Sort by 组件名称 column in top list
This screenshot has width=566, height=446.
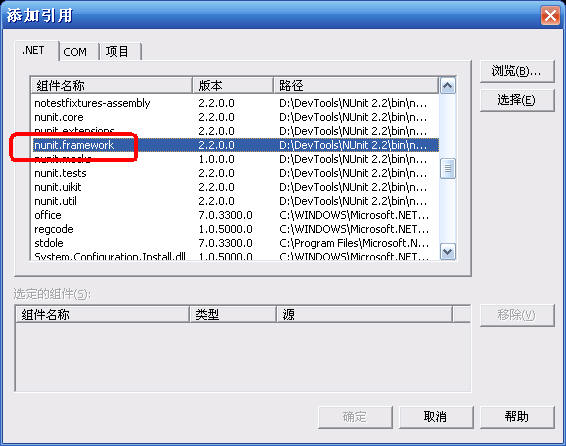tap(111, 86)
